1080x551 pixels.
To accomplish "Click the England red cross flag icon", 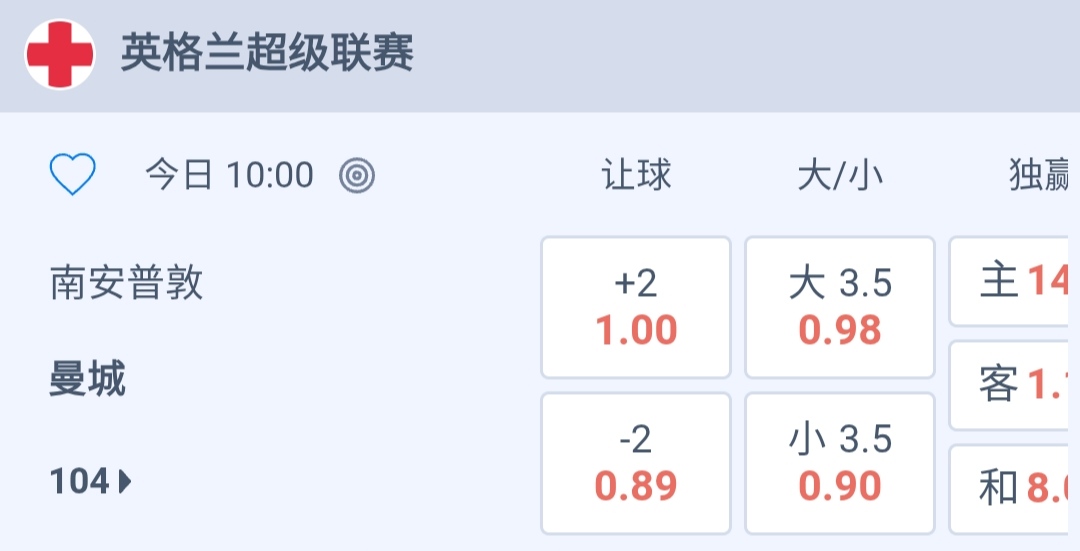I will pos(60,55).
